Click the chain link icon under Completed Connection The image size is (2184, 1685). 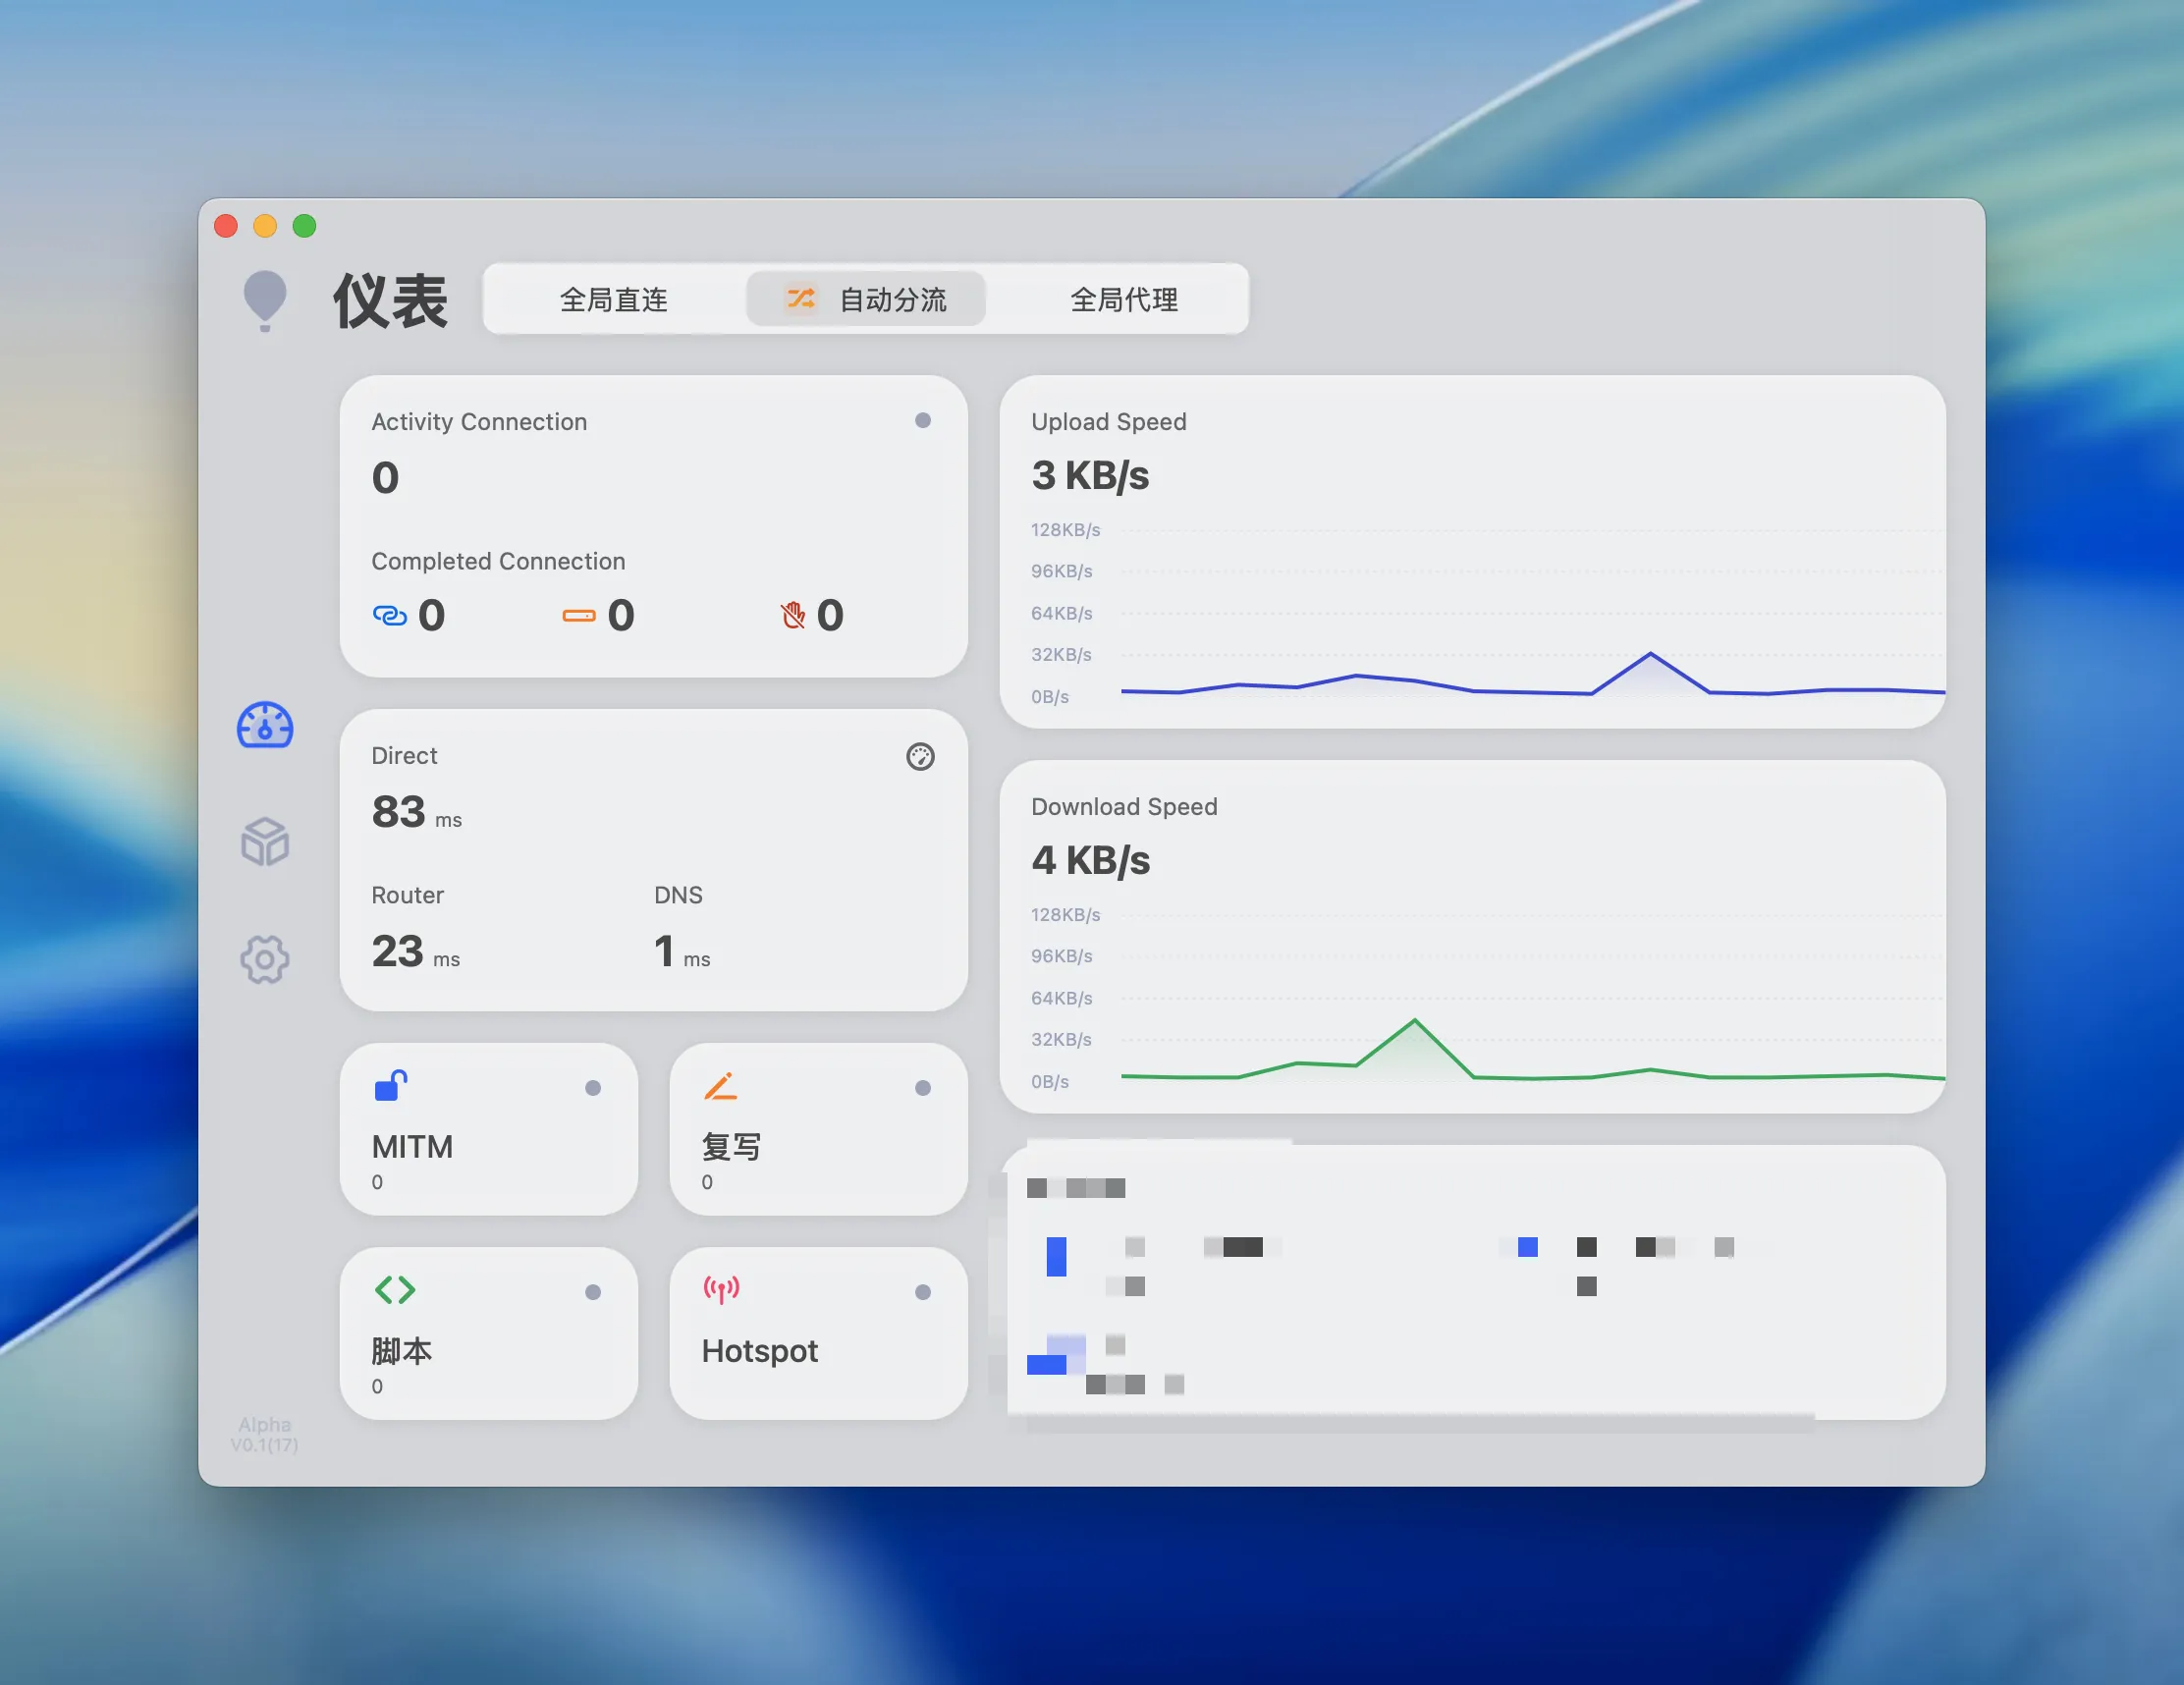tap(390, 615)
